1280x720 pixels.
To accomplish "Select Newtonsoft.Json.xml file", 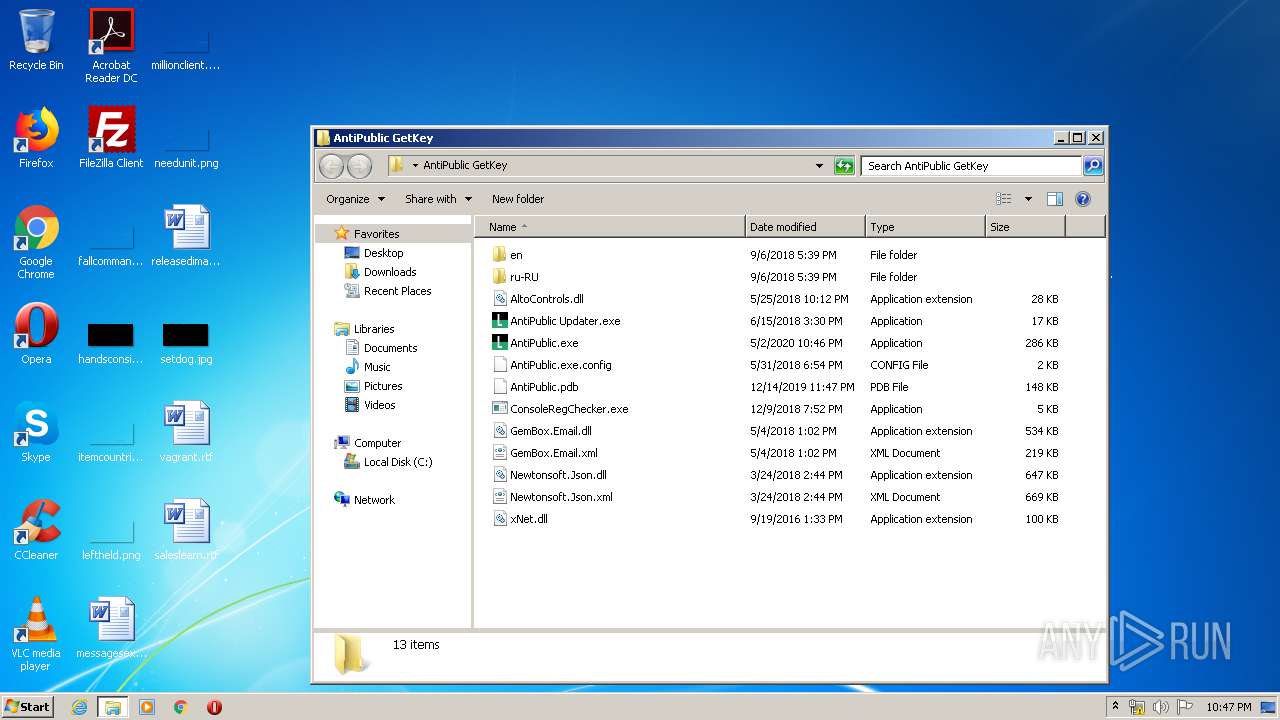I will click(x=561, y=497).
